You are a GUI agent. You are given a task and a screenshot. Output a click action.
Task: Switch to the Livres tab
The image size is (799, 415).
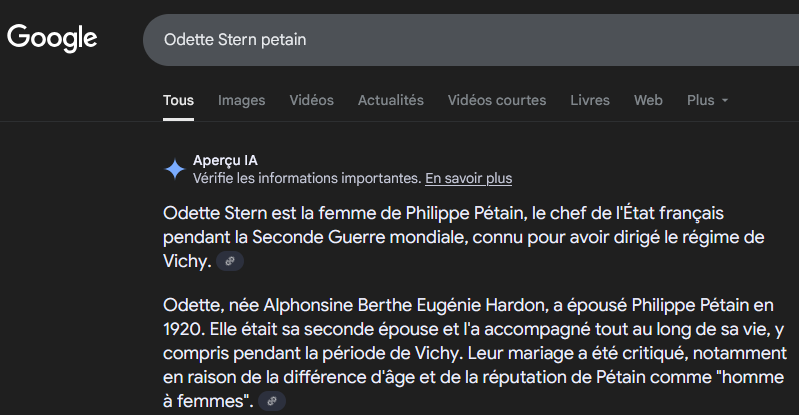tap(589, 100)
